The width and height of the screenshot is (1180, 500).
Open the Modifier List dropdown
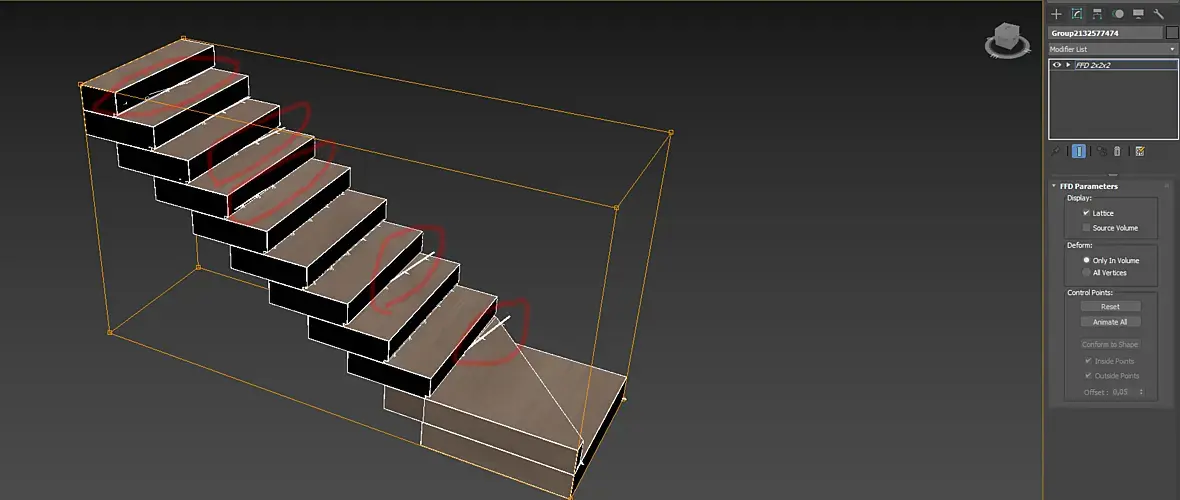click(x=1112, y=49)
